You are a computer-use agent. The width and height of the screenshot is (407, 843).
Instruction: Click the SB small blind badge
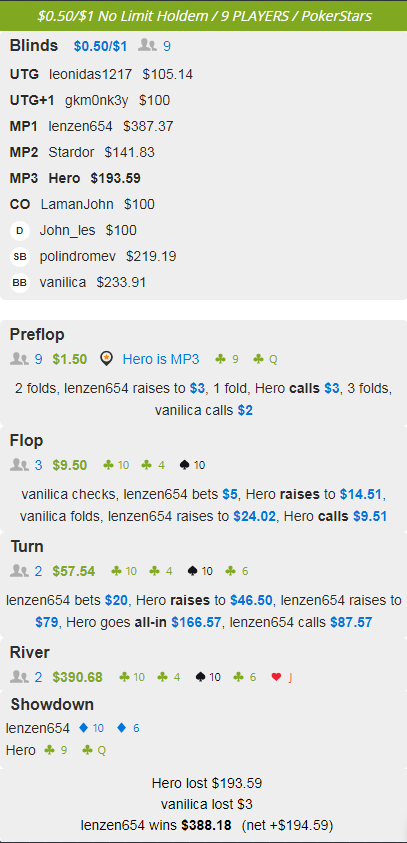point(20,256)
